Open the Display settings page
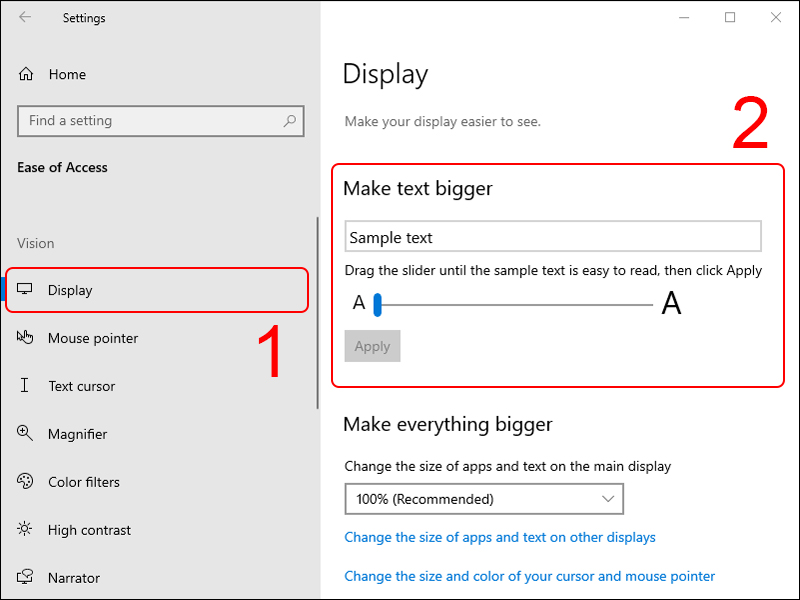 pos(70,290)
